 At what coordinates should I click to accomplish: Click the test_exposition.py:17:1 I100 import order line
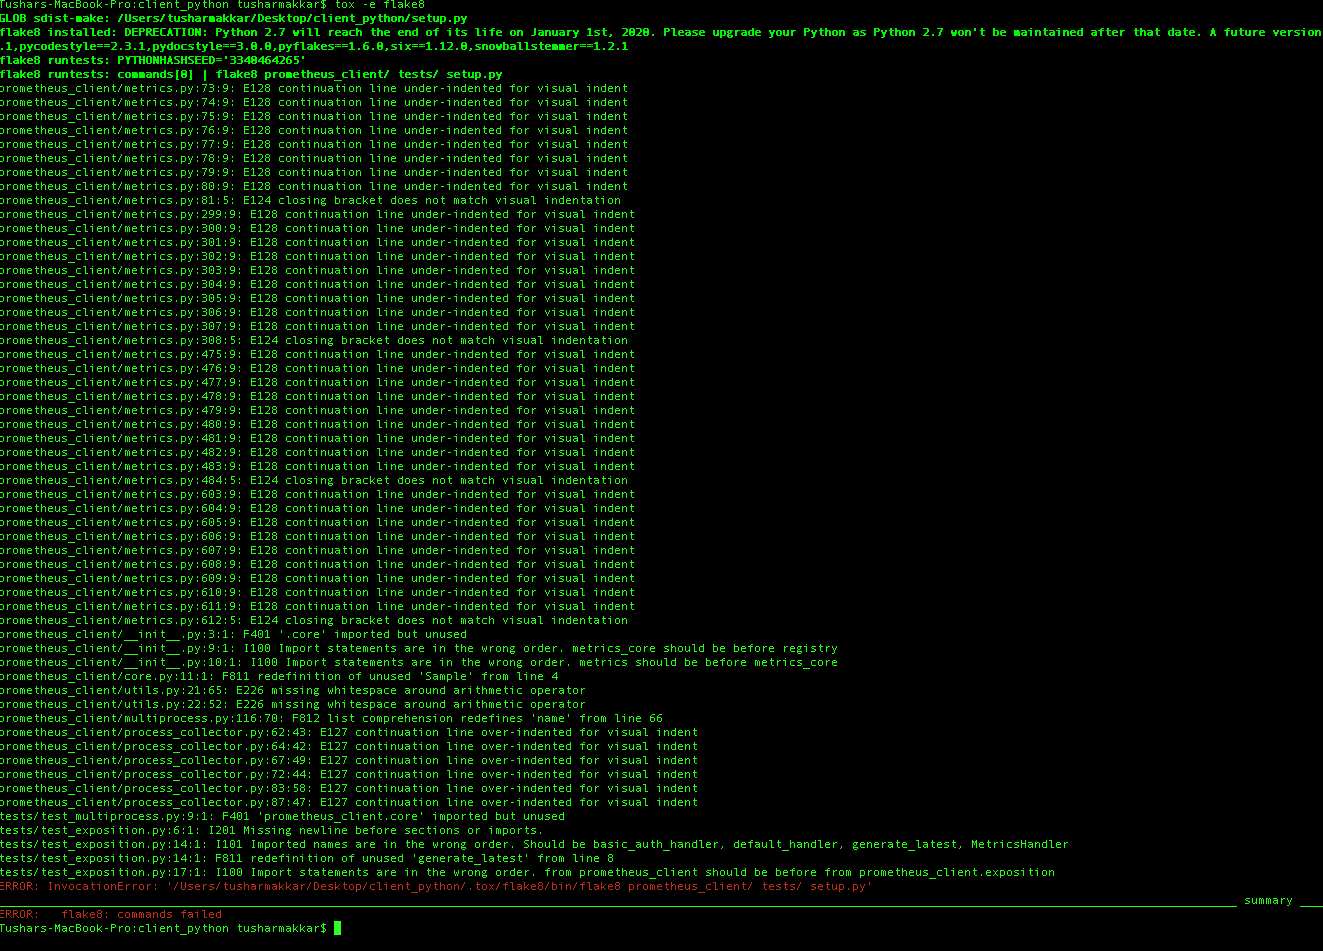pyautogui.click(x=527, y=873)
